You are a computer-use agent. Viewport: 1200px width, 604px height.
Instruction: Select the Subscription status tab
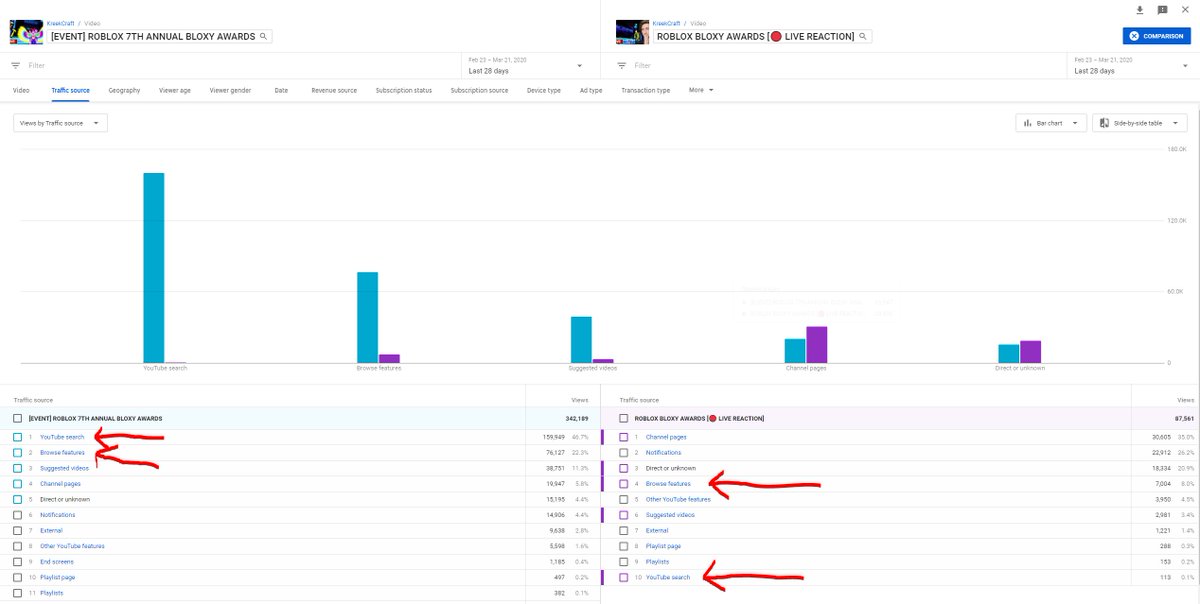(x=404, y=90)
